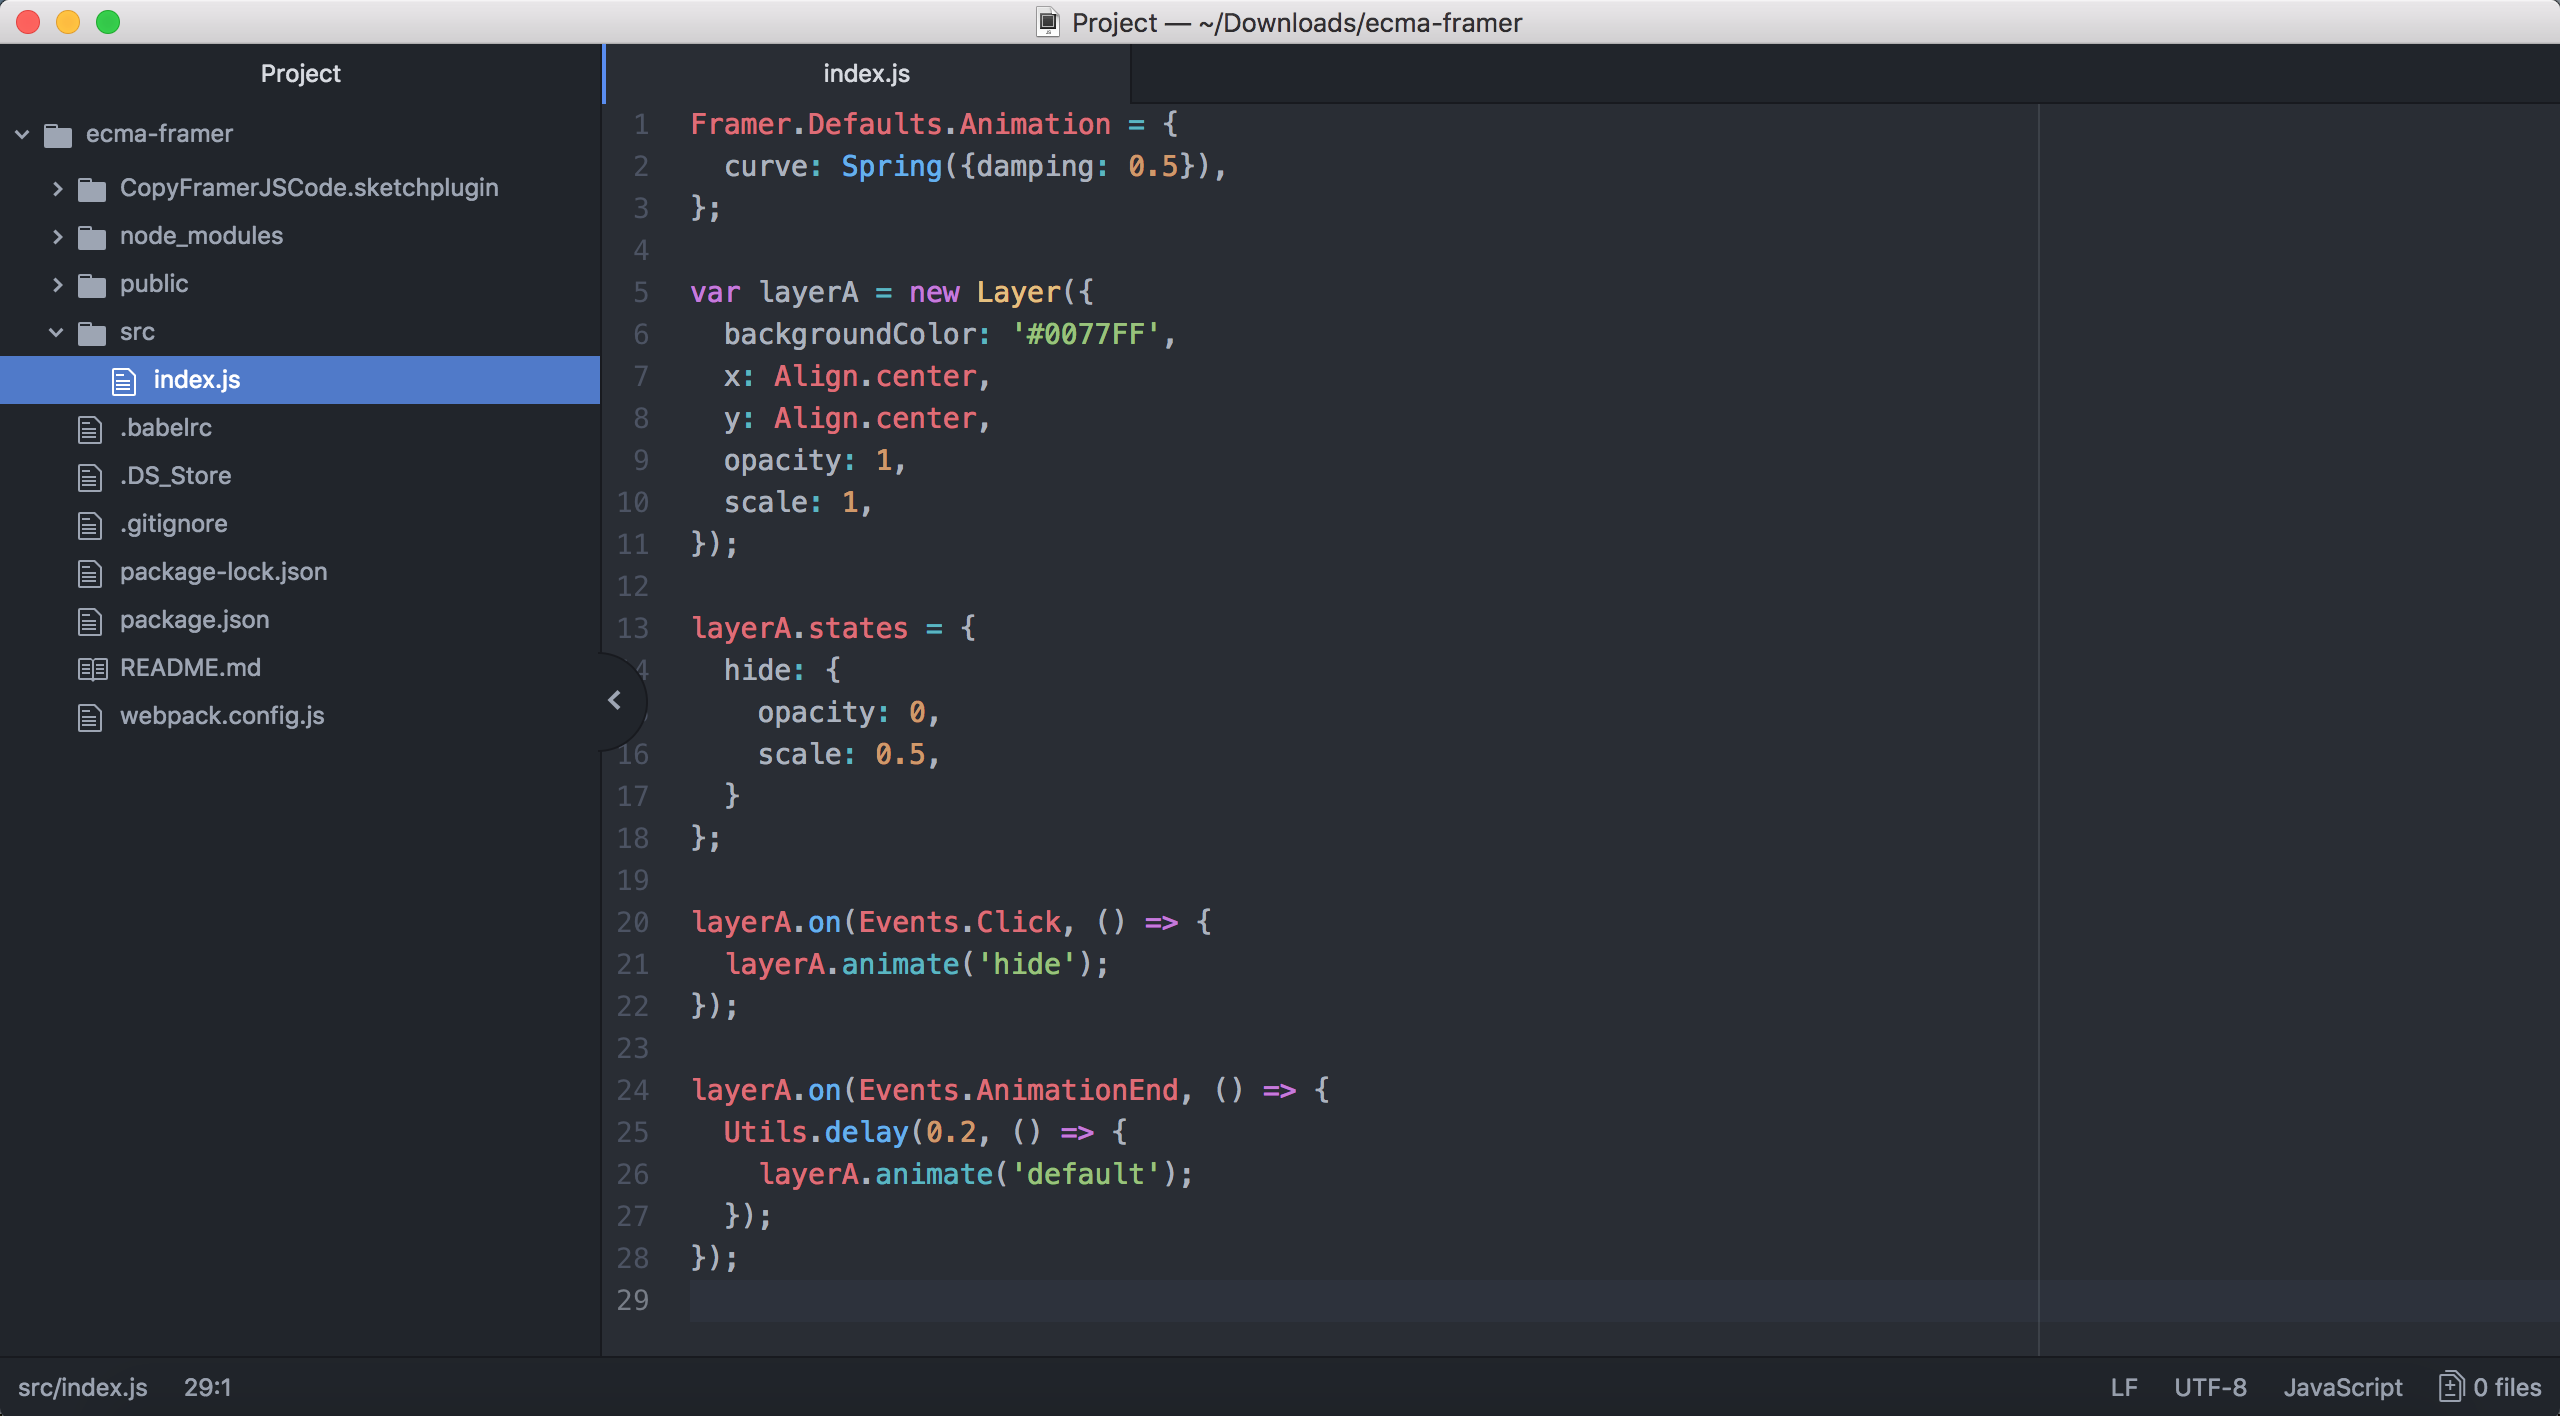Click the 'default' string on line 26
The image size is (2560, 1416).
[1086, 1174]
